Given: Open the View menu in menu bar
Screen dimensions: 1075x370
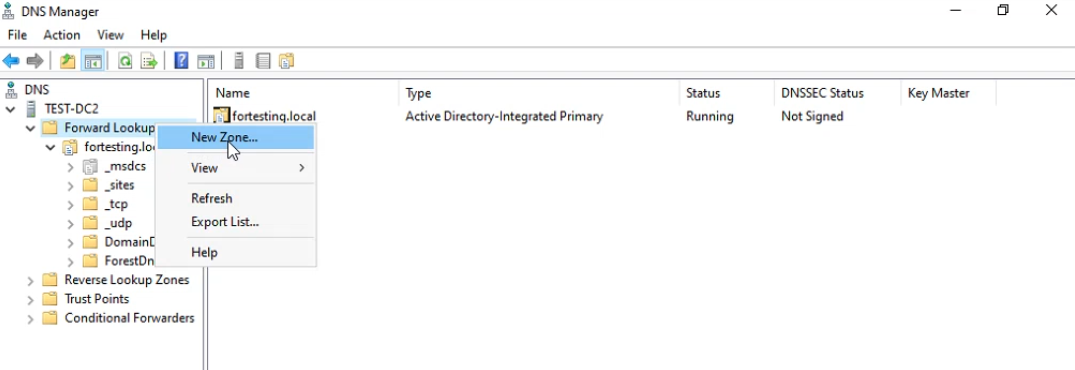Looking at the screenshot, I should [110, 35].
